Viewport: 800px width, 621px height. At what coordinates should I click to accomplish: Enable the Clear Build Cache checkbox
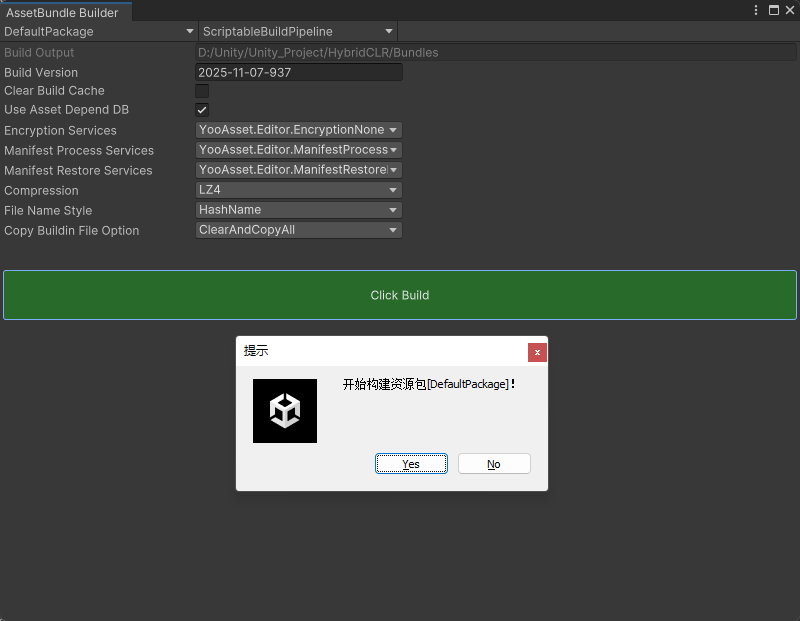click(x=202, y=91)
